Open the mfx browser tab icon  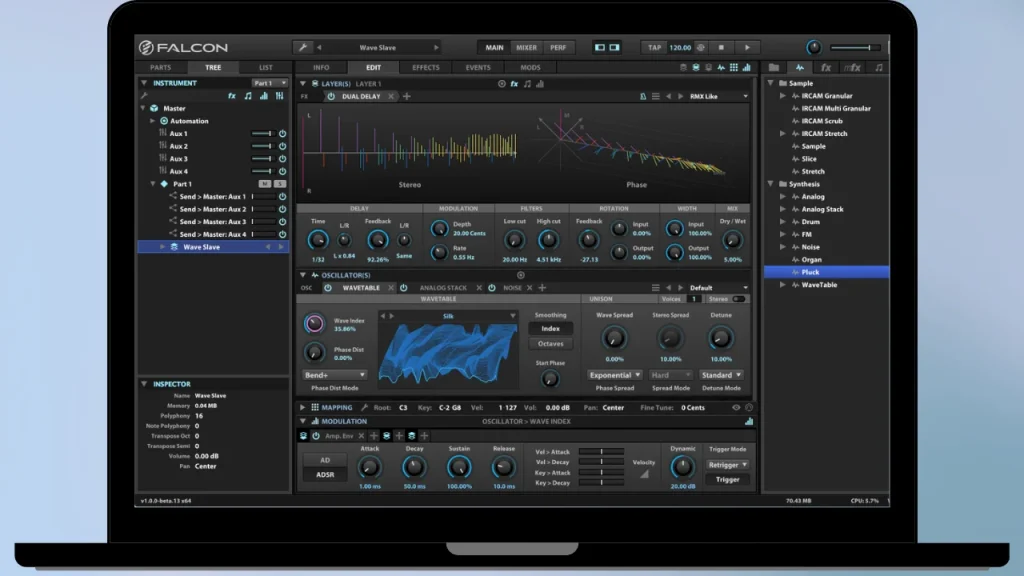click(x=852, y=67)
